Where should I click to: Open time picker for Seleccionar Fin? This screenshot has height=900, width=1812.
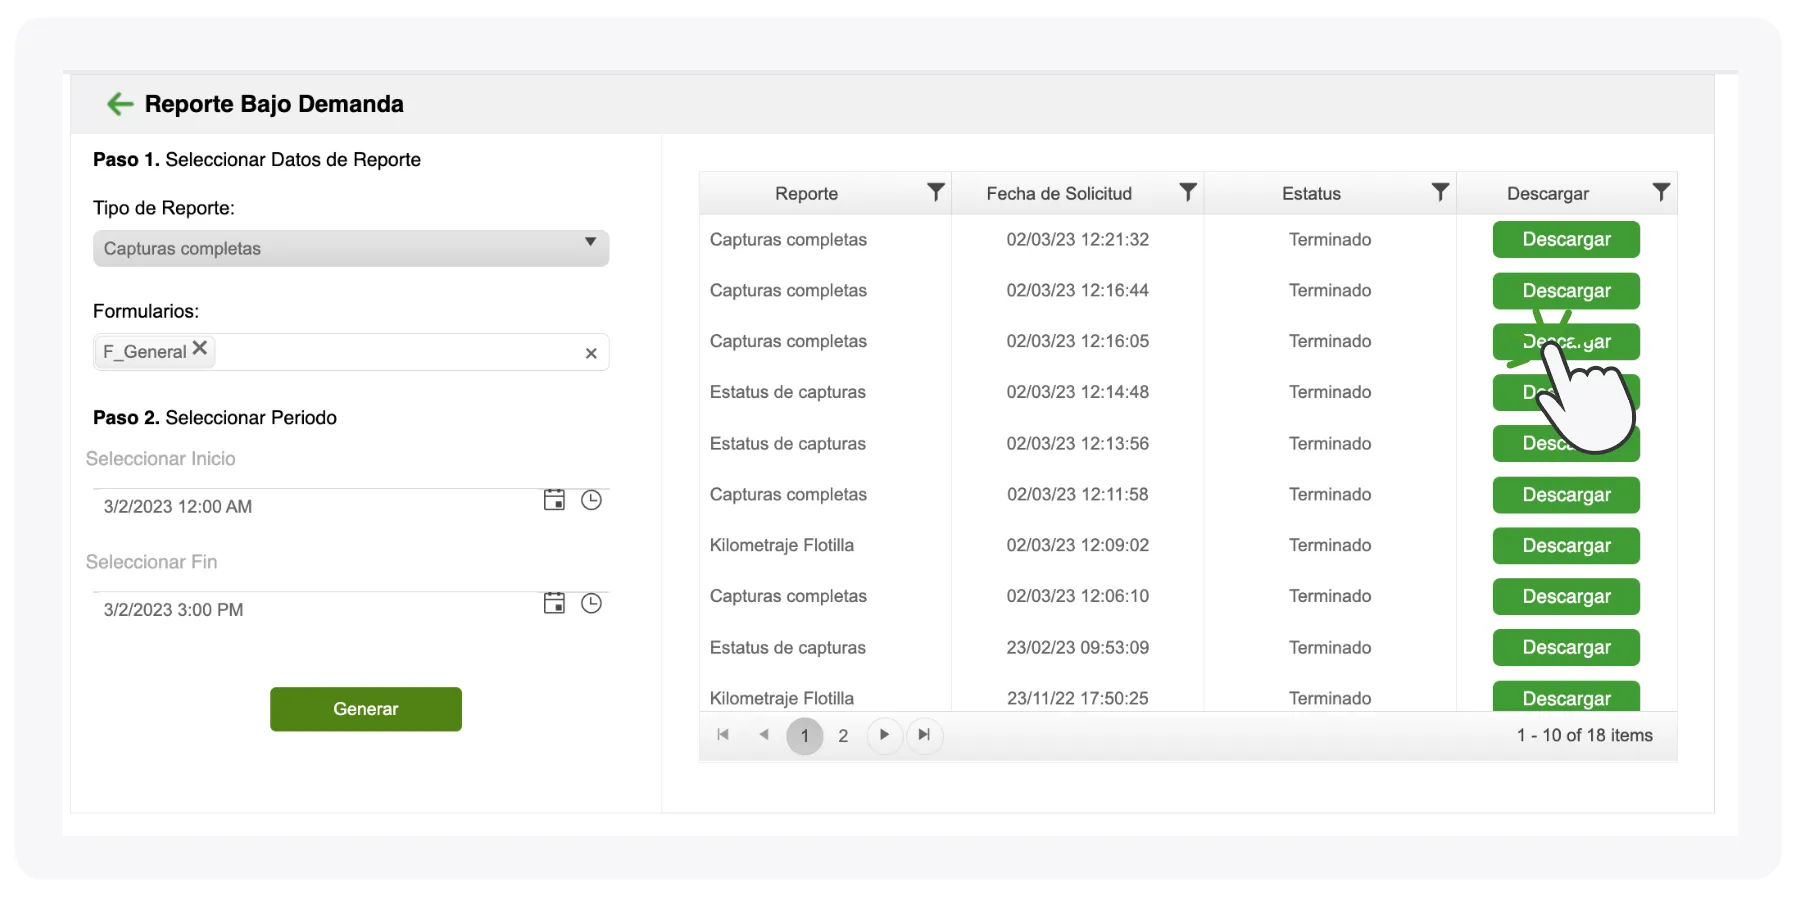(592, 603)
